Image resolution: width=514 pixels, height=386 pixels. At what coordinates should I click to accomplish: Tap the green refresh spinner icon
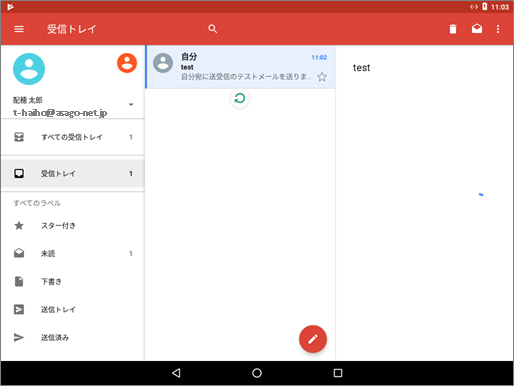pos(240,98)
